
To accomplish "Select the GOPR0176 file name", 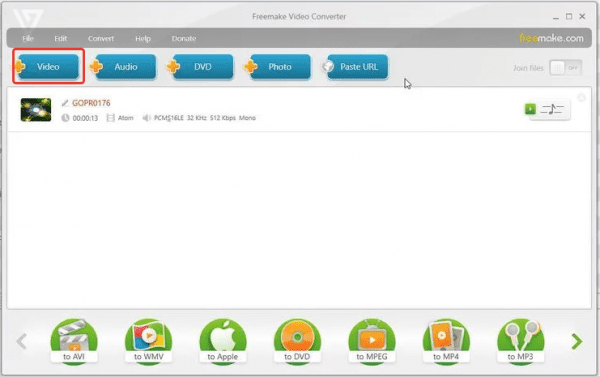I will (x=91, y=103).
